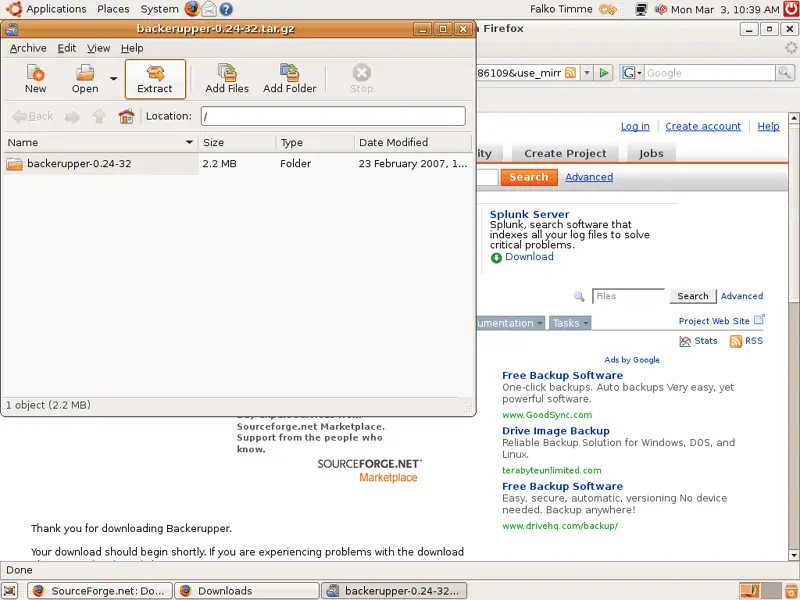Switch to the Downloads window in the taskbar
The height and width of the screenshot is (600, 800).
(247, 591)
